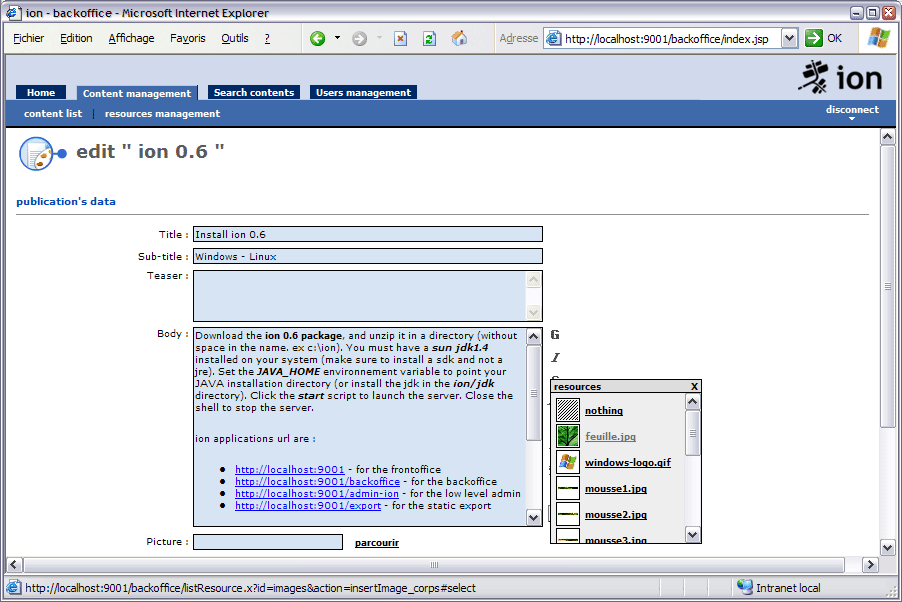Open the Edition menu
Screen dimensions: 902x602
pos(76,39)
